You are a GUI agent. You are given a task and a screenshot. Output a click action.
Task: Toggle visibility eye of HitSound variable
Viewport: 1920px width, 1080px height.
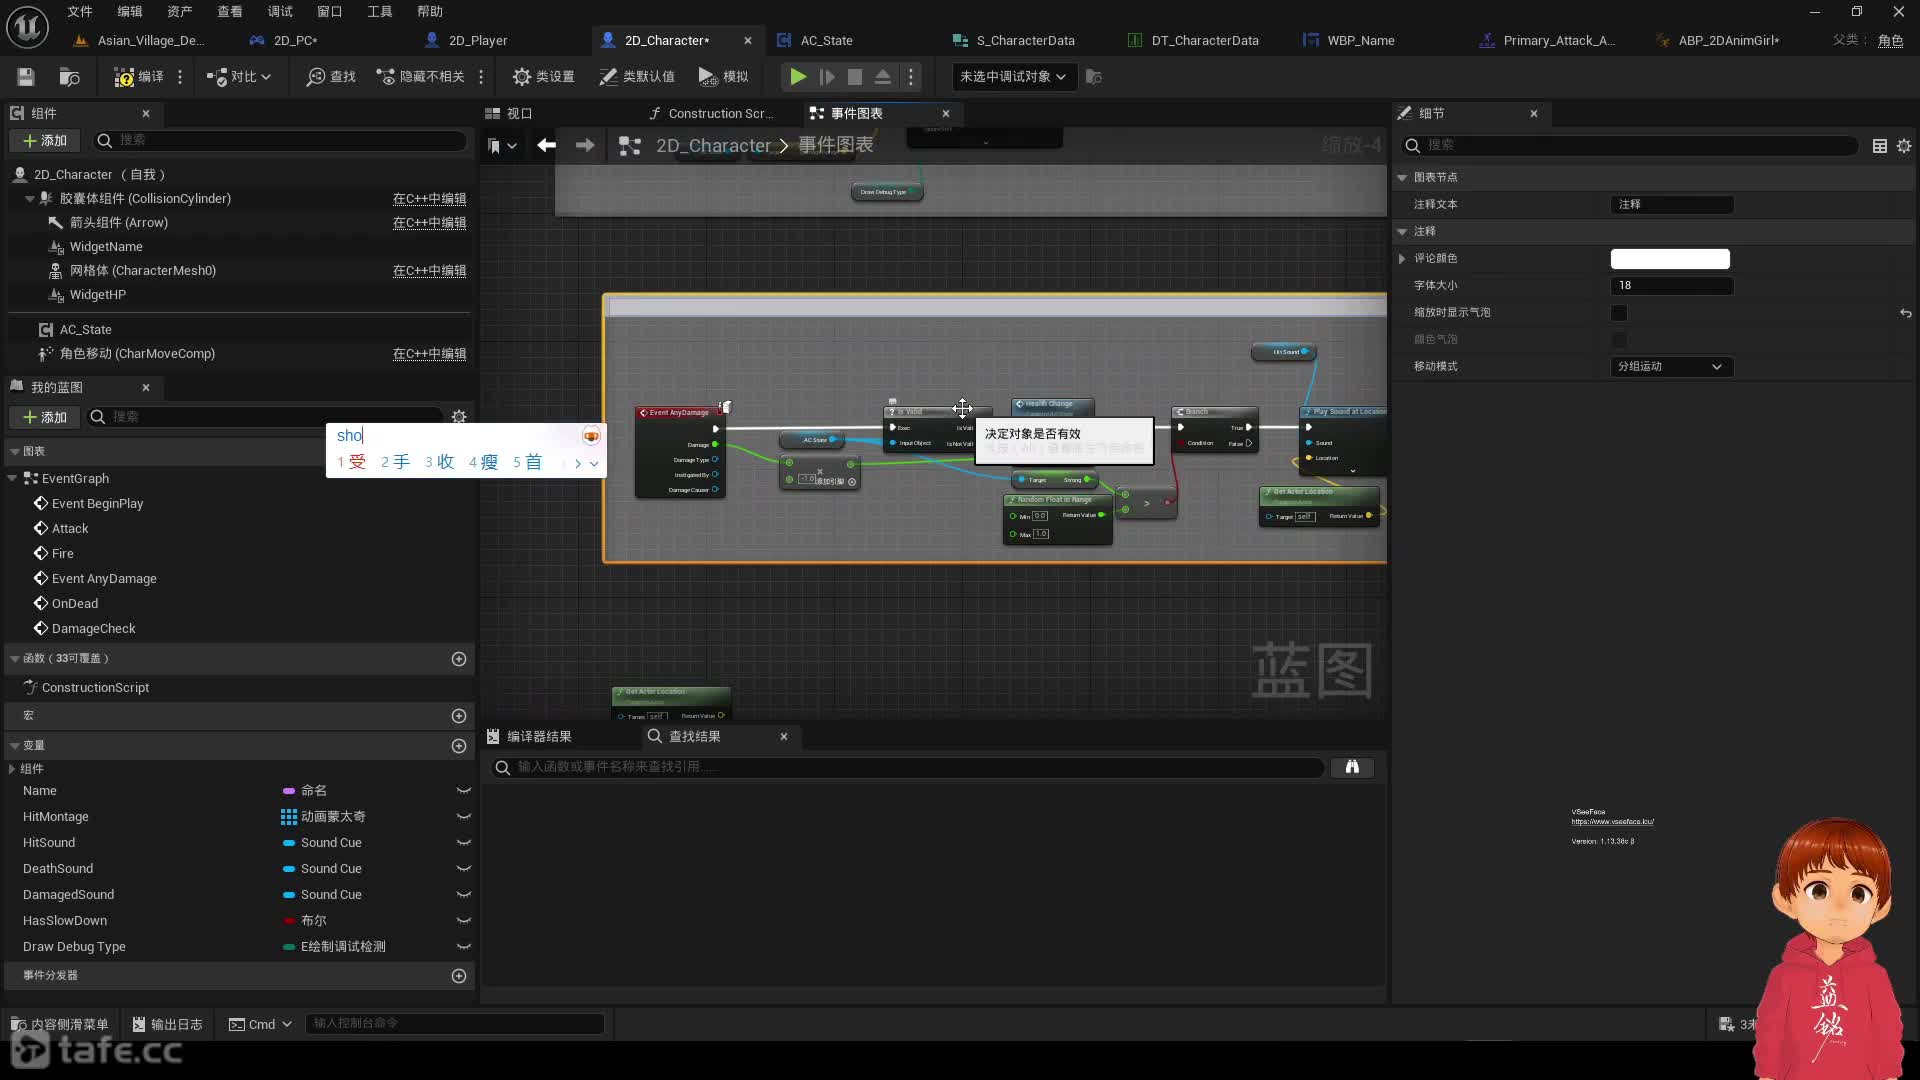[x=464, y=843]
